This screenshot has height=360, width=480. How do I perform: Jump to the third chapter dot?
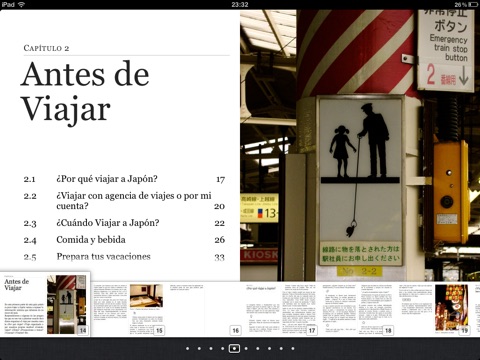pos(211,348)
